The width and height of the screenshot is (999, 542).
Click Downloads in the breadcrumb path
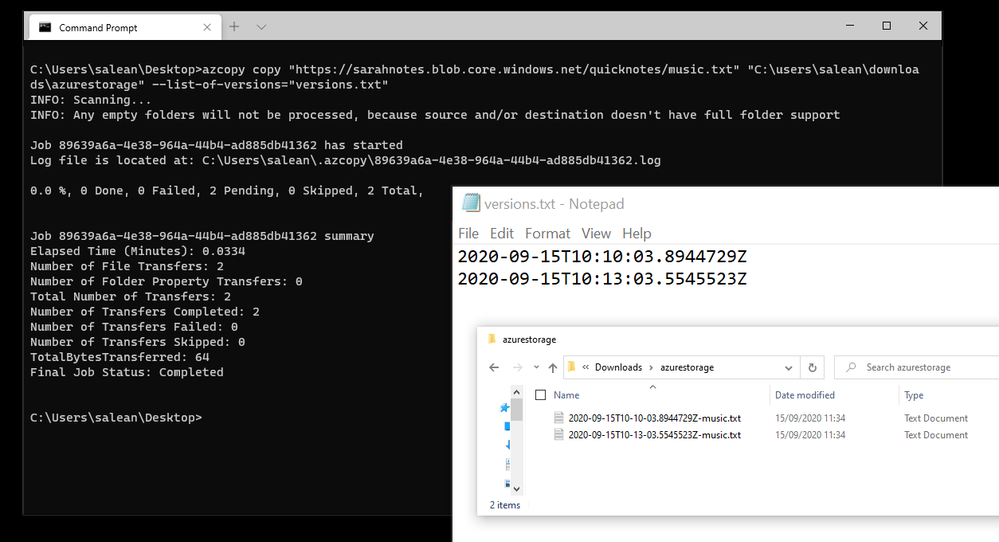coord(618,367)
